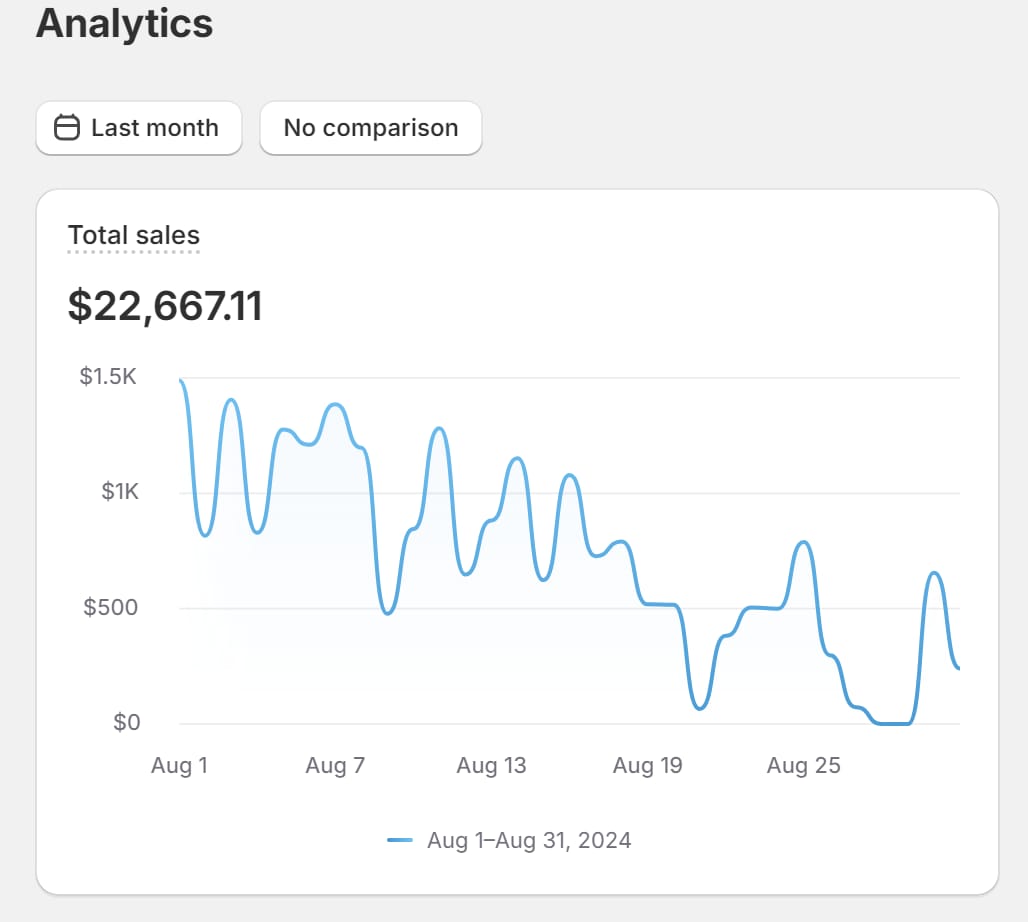The image size is (1028, 922).
Task: Click the Aug 1 axis label
Action: (x=179, y=765)
